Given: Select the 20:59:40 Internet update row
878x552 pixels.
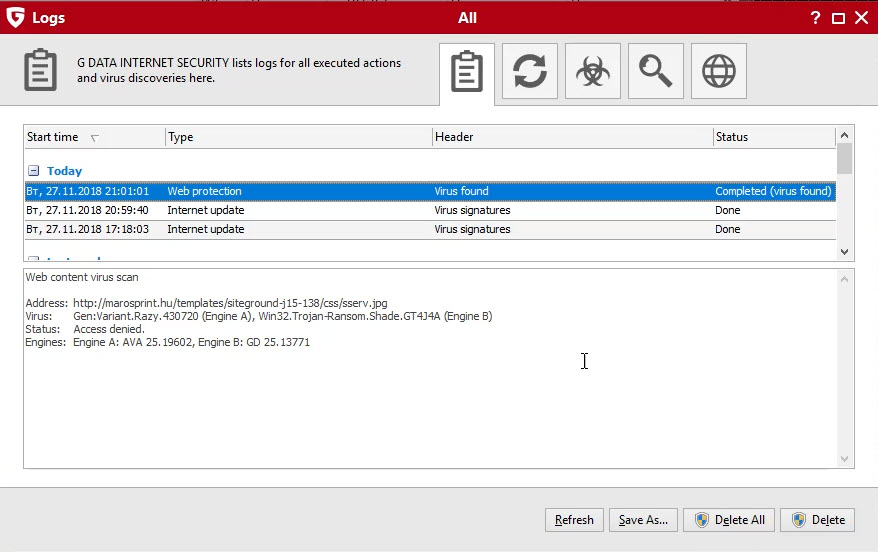Looking at the screenshot, I should [430, 210].
